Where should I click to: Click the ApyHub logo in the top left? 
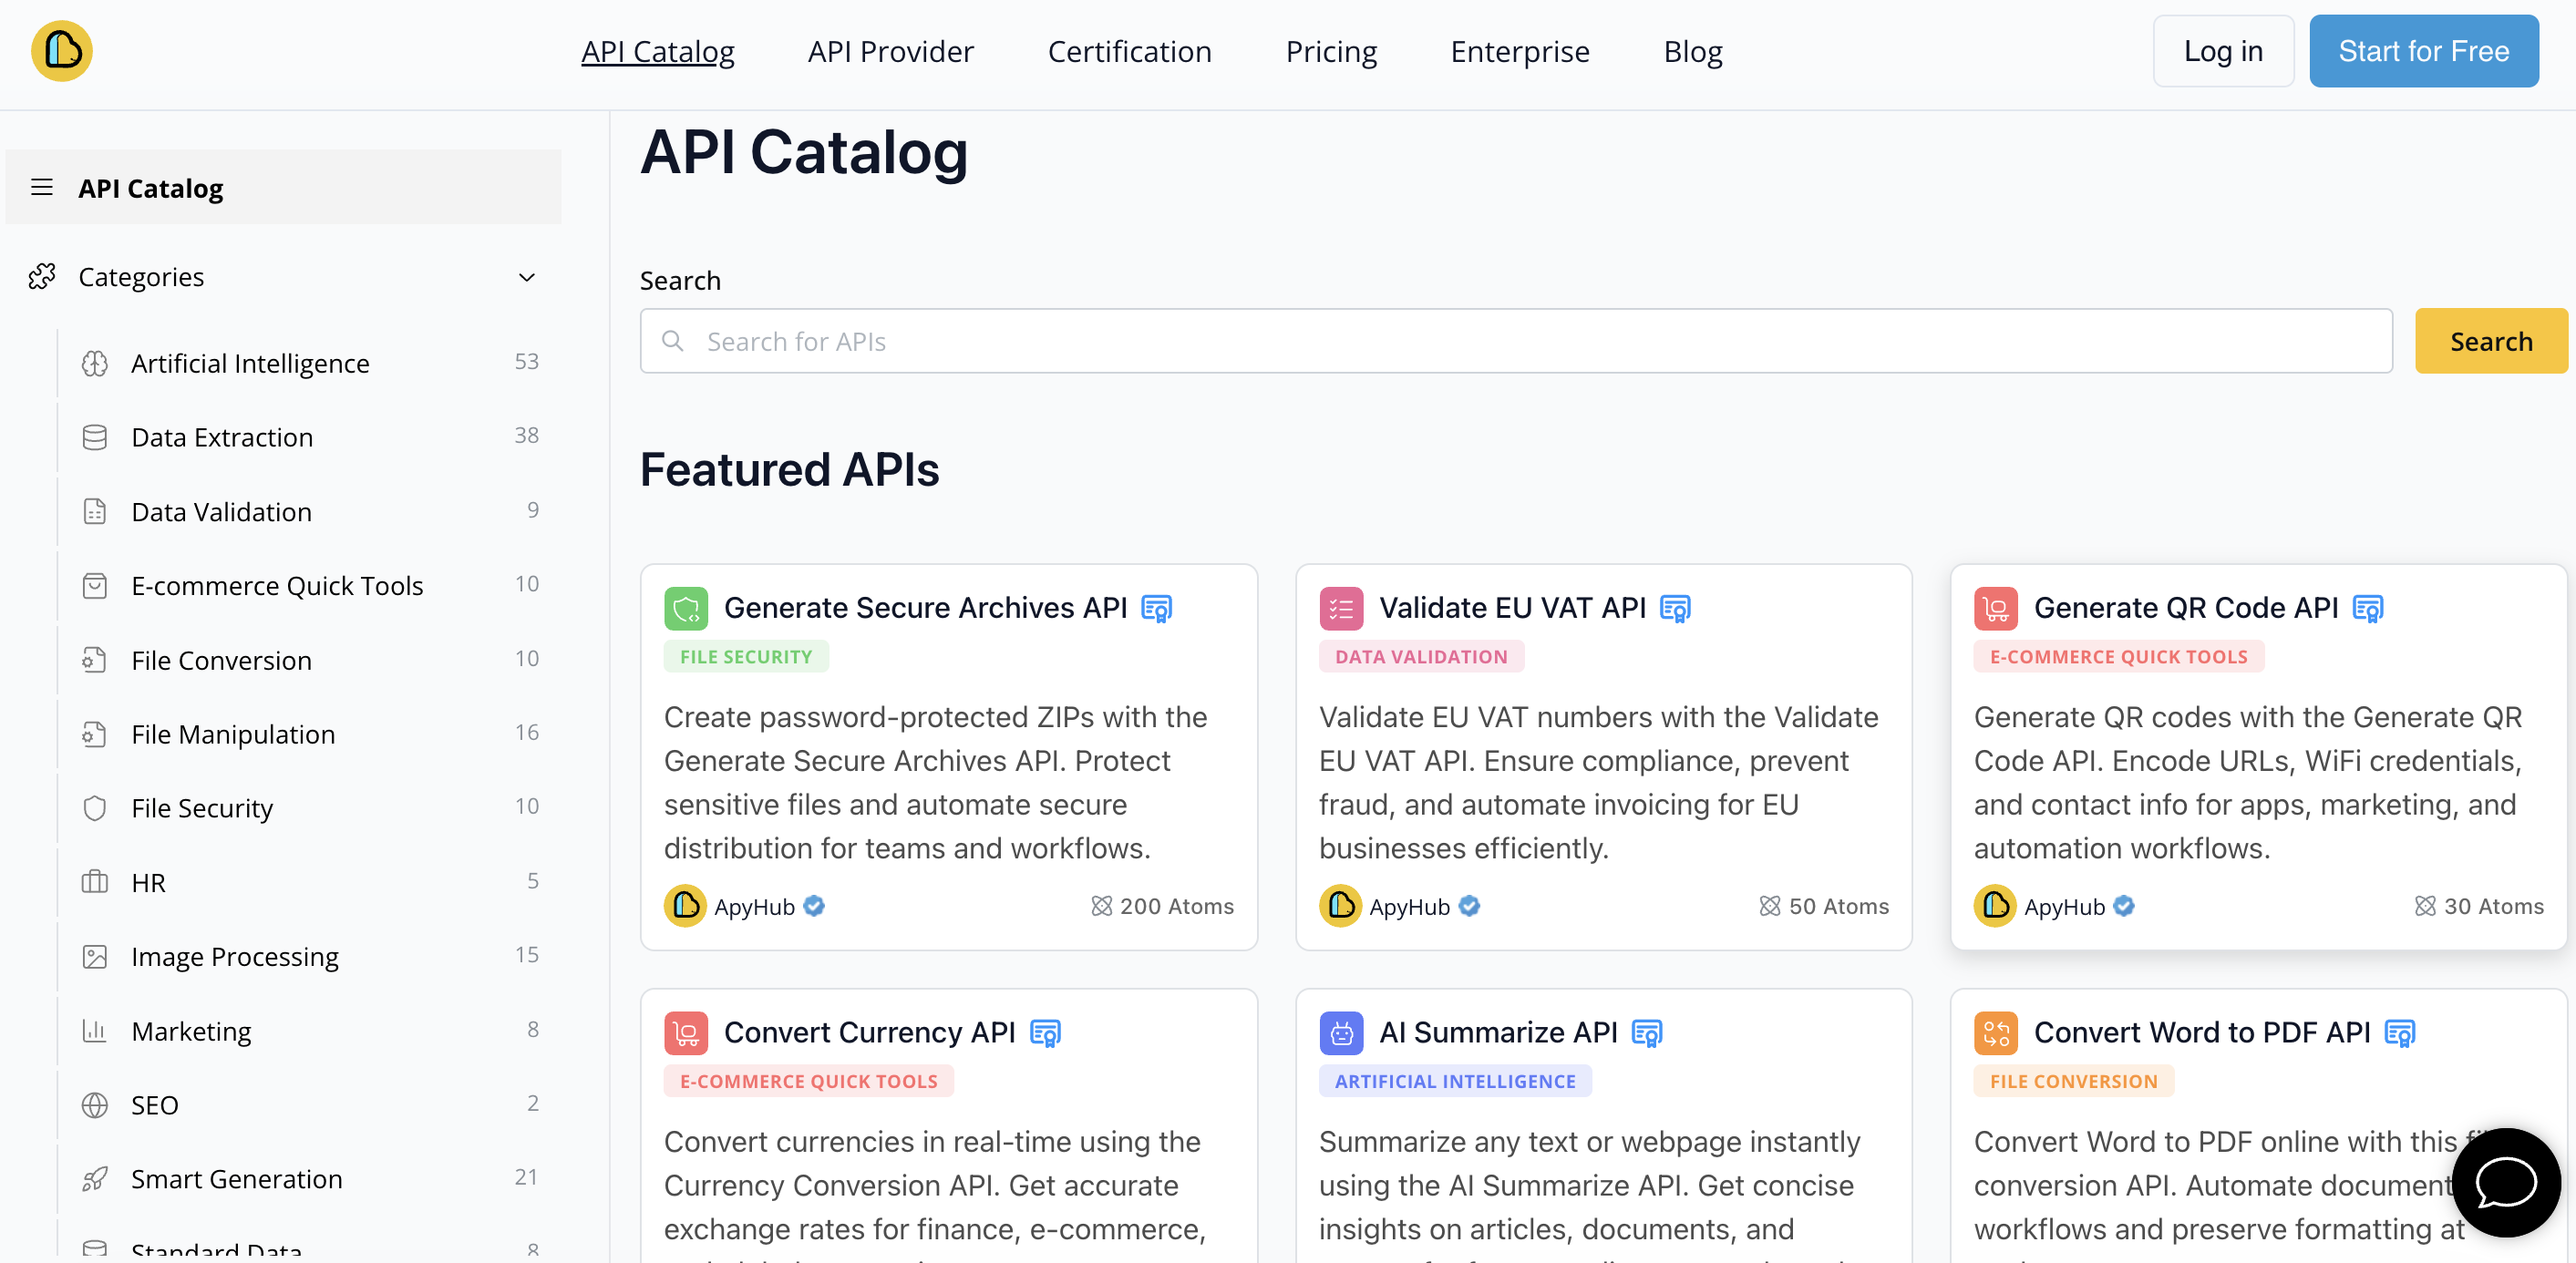[x=61, y=50]
